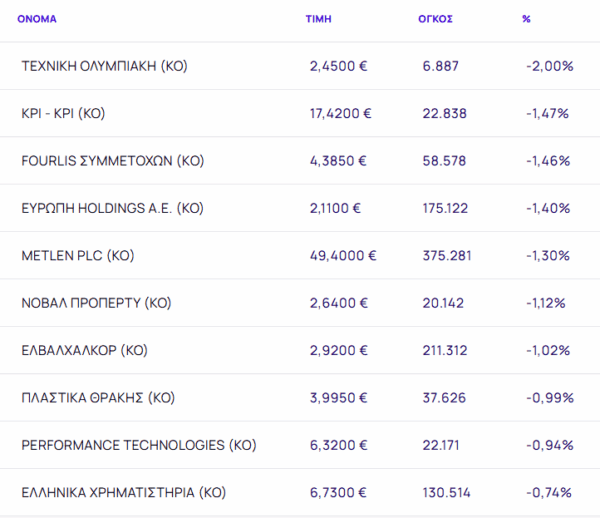The height and width of the screenshot is (518, 600).
Task: Click volume value 22.838
Action: point(445,114)
